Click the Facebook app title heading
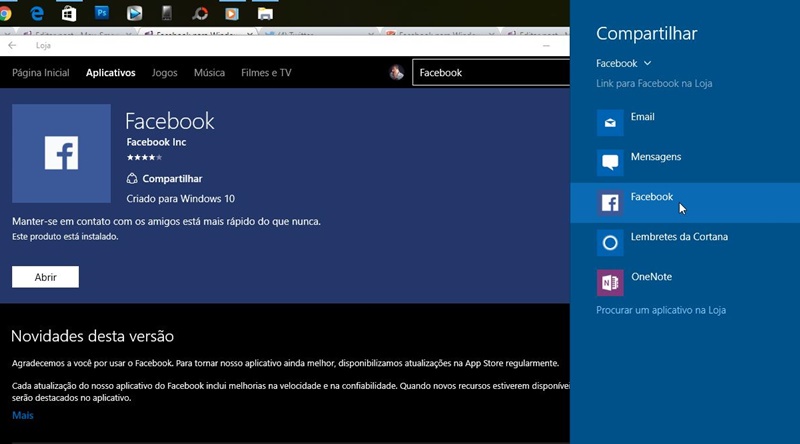The height and width of the screenshot is (444, 800). [169, 121]
